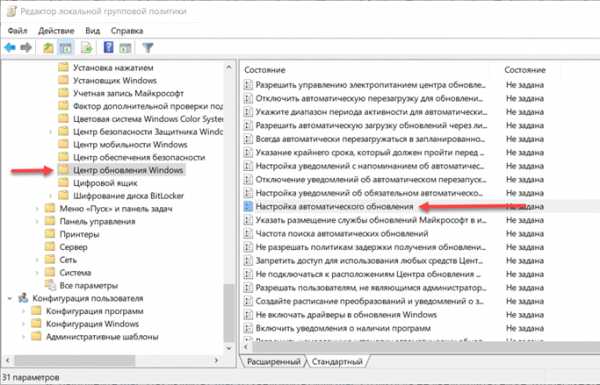Click the tree pane vertical scrollbar thumb
The image size is (600, 385).
[228, 312]
